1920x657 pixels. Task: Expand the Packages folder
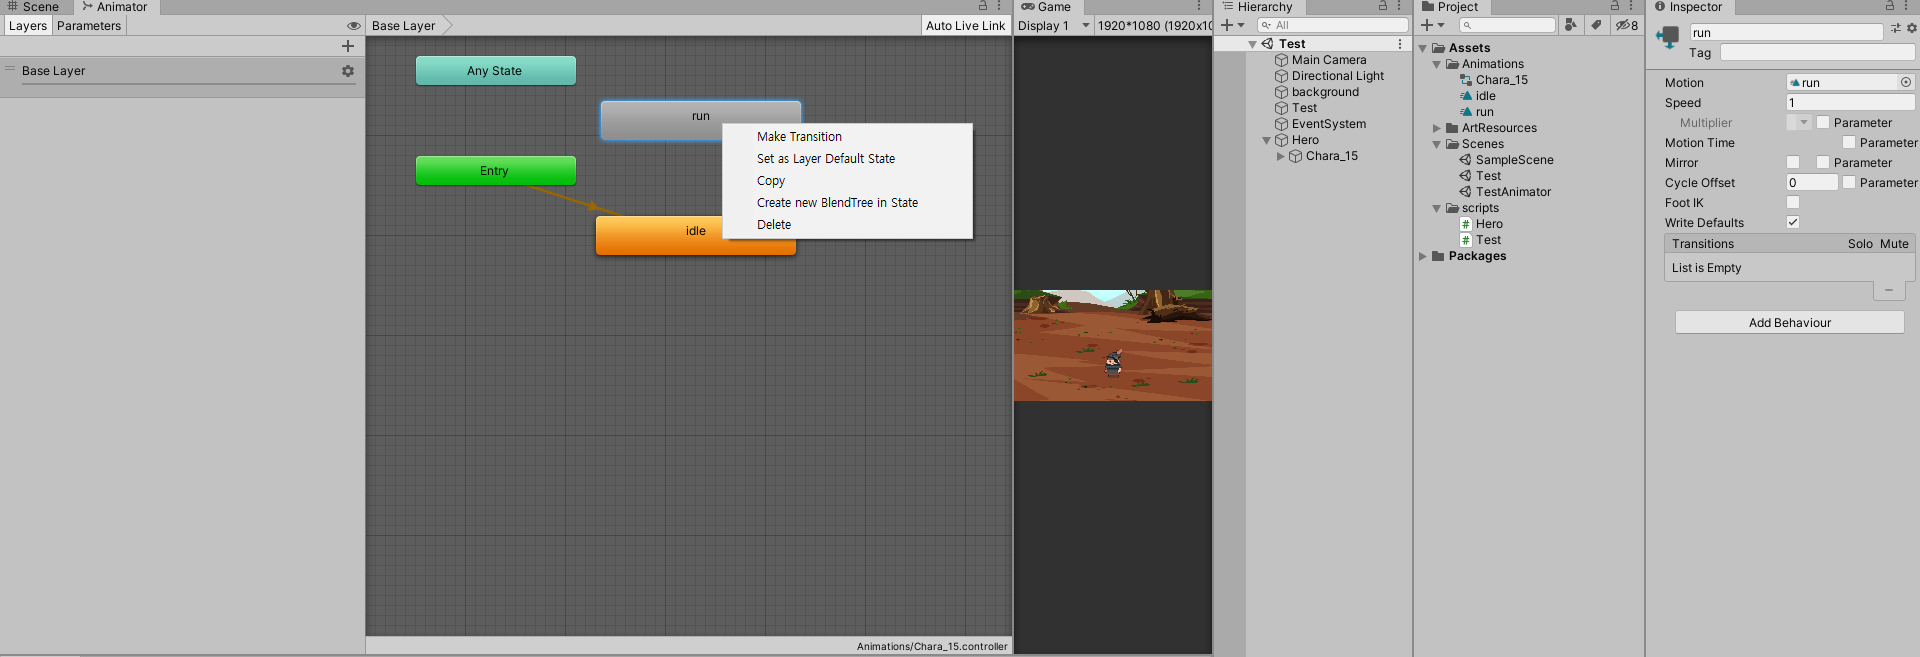[1423, 256]
